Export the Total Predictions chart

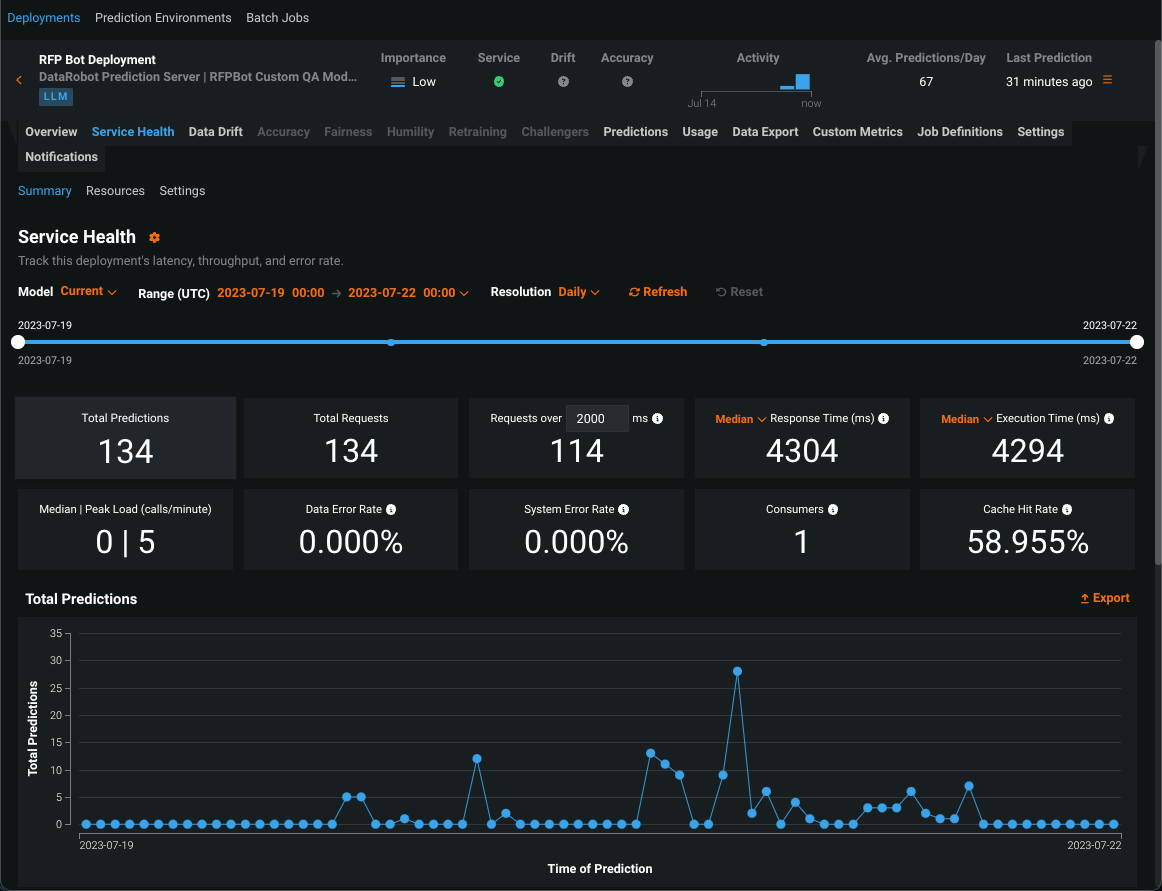coord(1104,598)
